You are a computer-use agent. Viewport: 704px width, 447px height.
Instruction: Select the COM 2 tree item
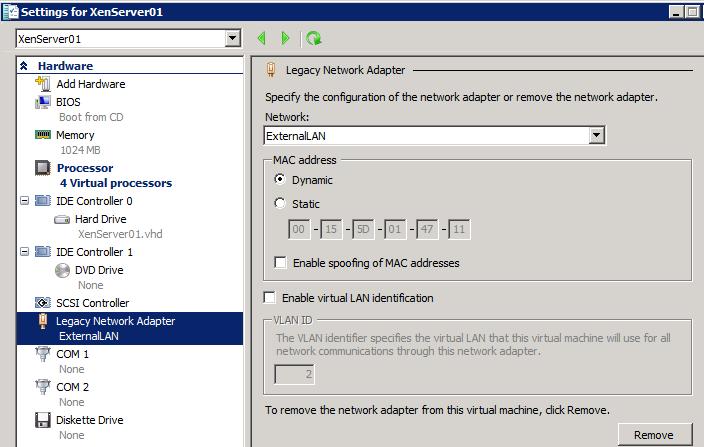tap(72, 387)
